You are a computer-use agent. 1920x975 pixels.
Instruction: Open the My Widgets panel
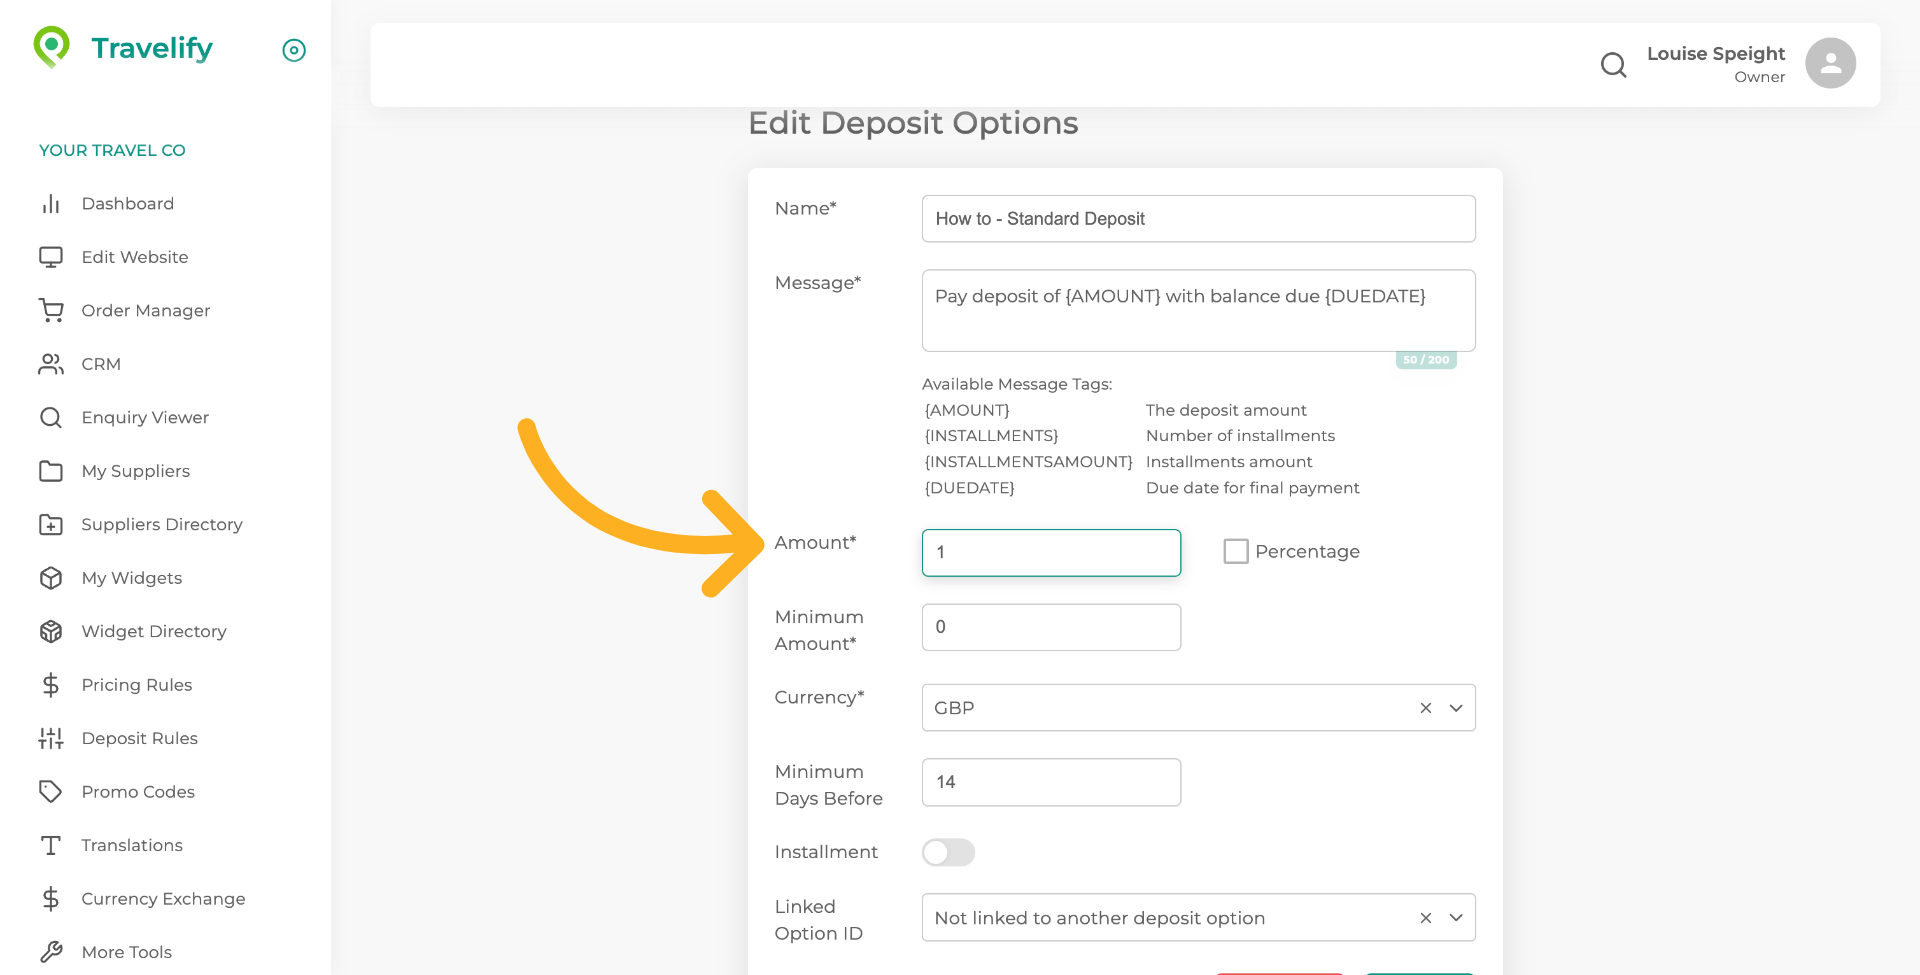(131, 578)
